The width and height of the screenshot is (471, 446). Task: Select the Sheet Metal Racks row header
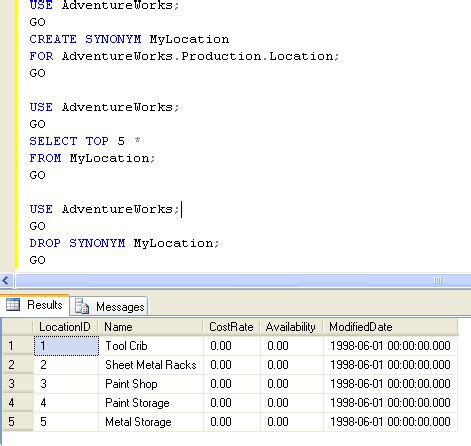pyautogui.click(x=18, y=365)
